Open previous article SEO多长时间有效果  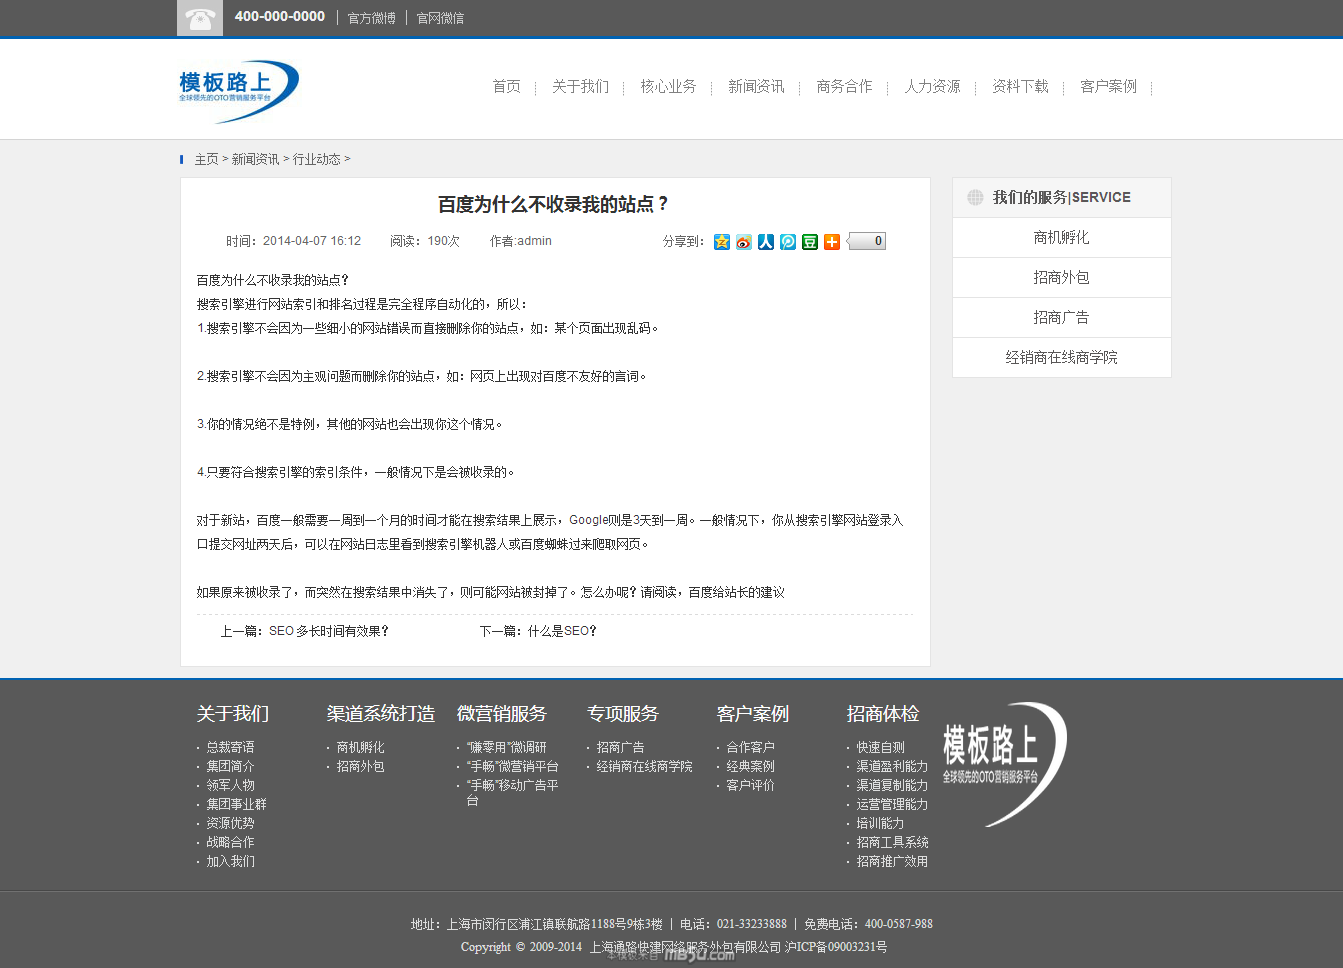pos(328,631)
